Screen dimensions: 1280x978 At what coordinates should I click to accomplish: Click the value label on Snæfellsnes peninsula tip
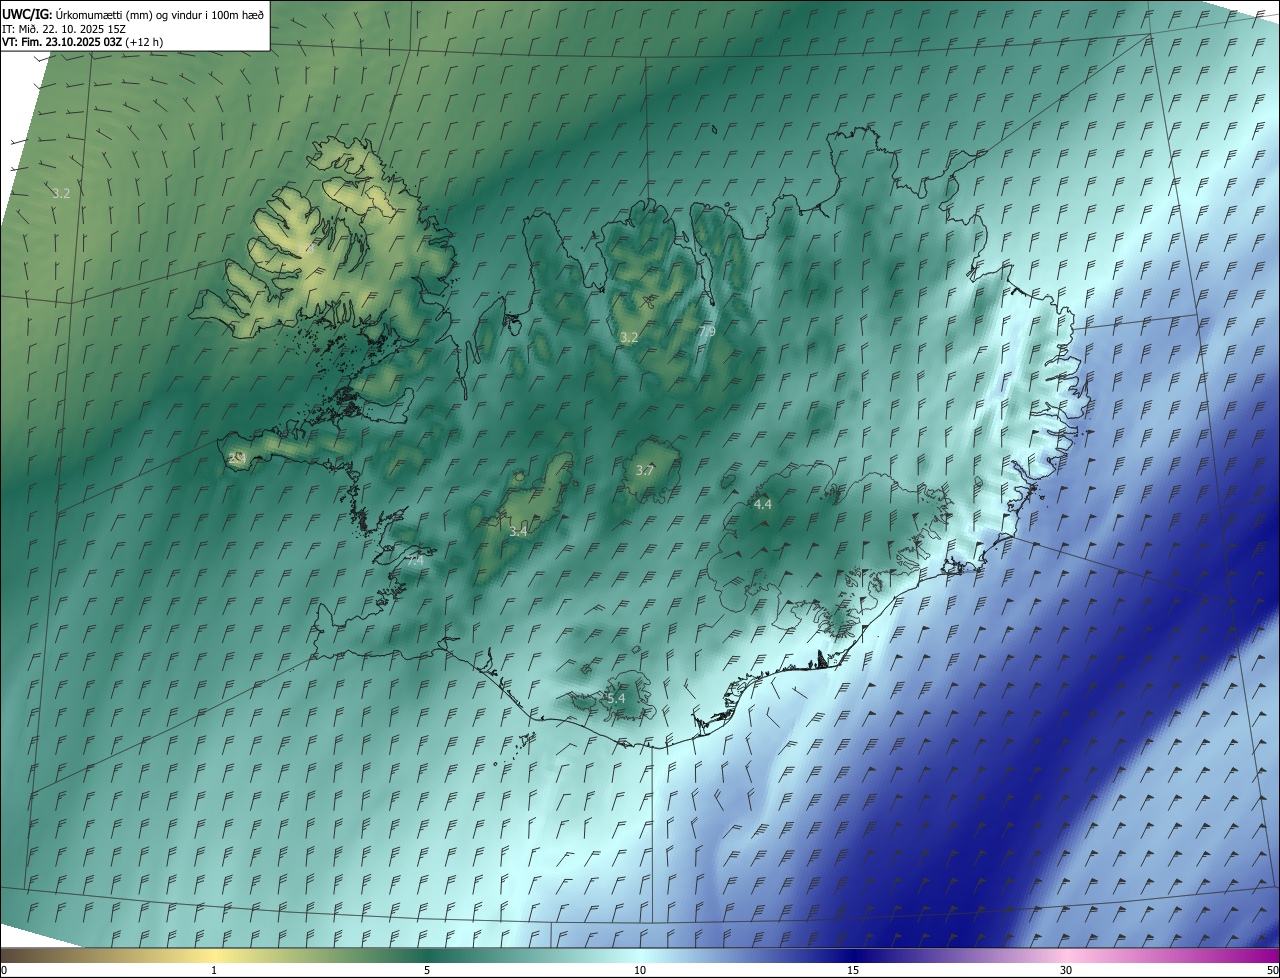point(236,457)
